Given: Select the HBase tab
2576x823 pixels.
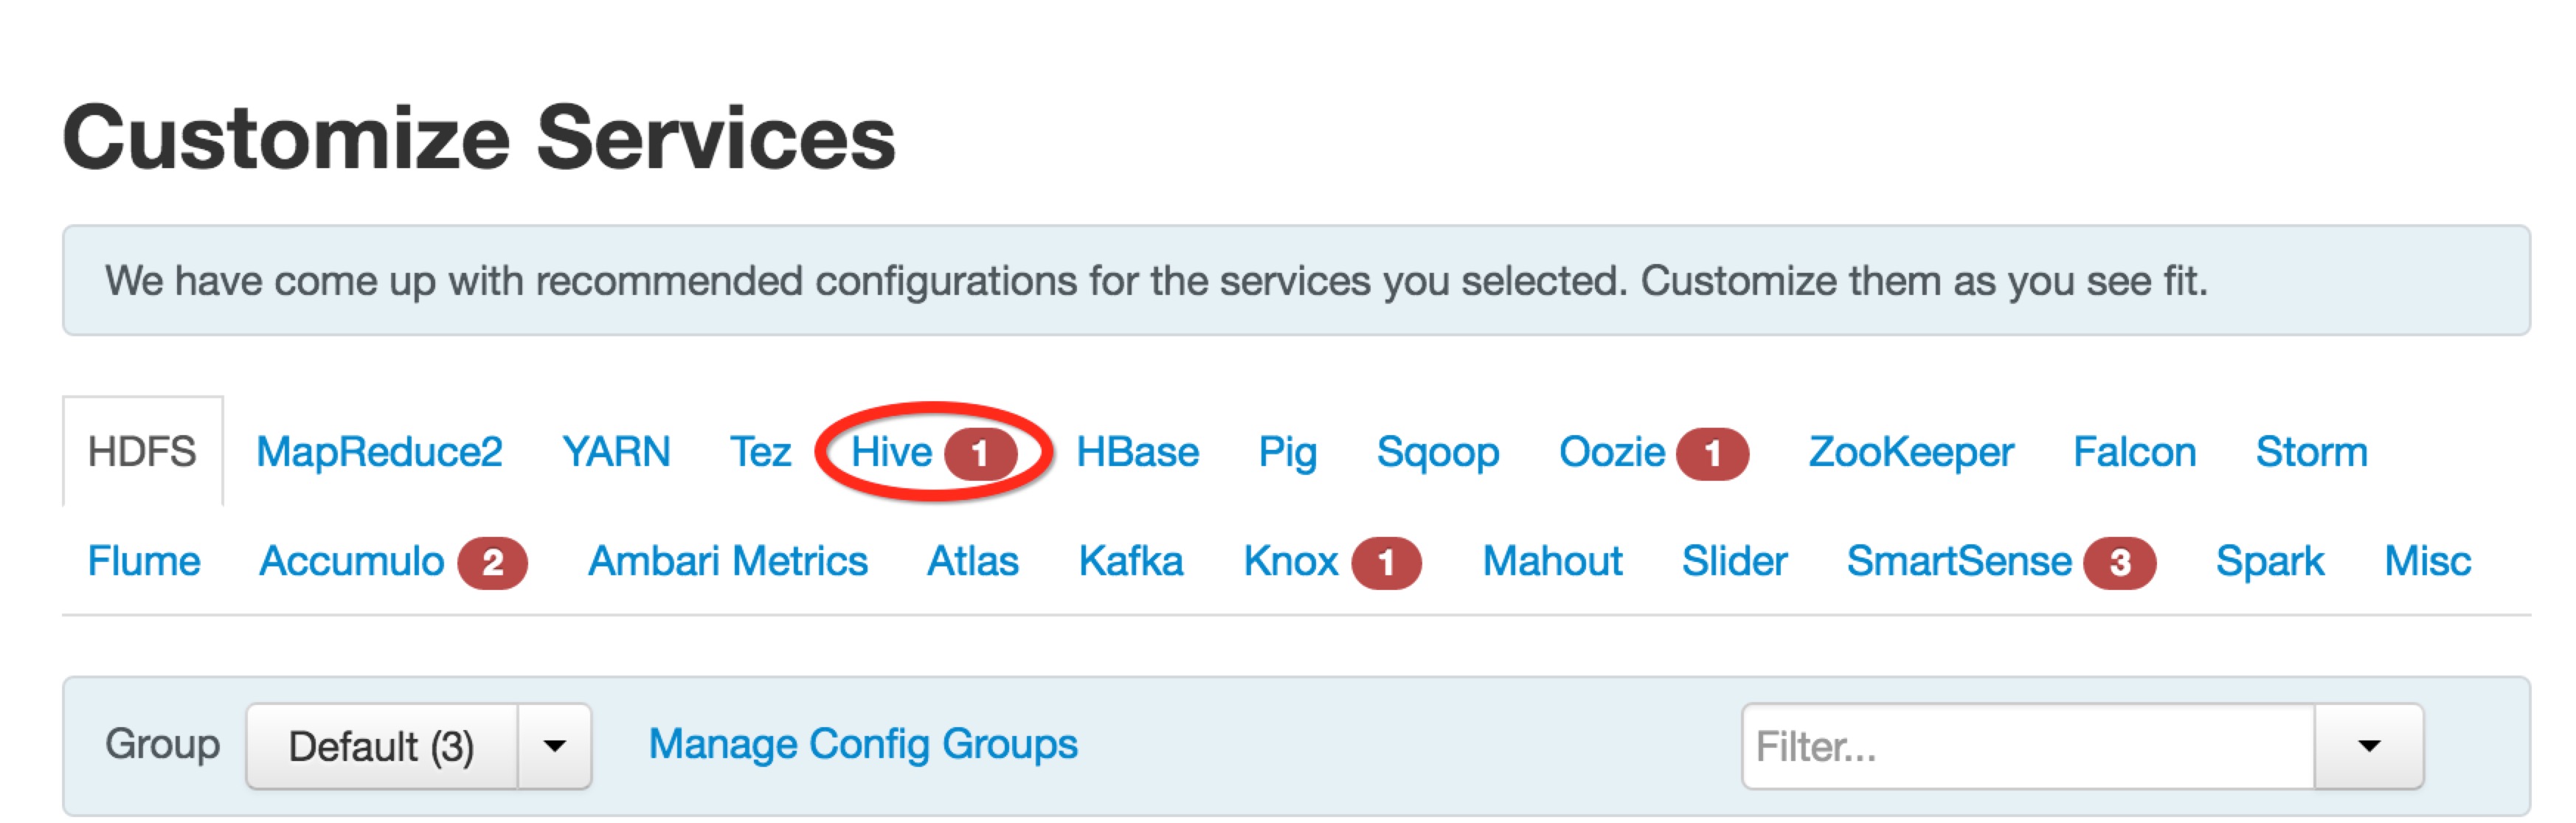Looking at the screenshot, I should (1137, 452).
